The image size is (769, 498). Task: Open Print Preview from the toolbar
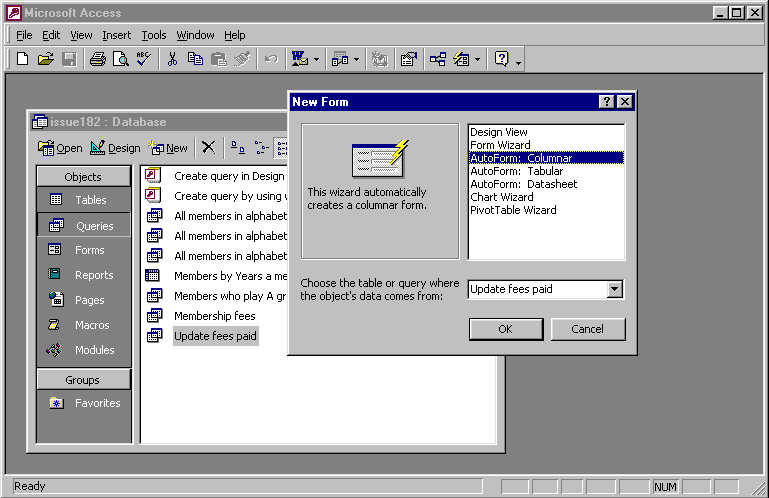(121, 59)
